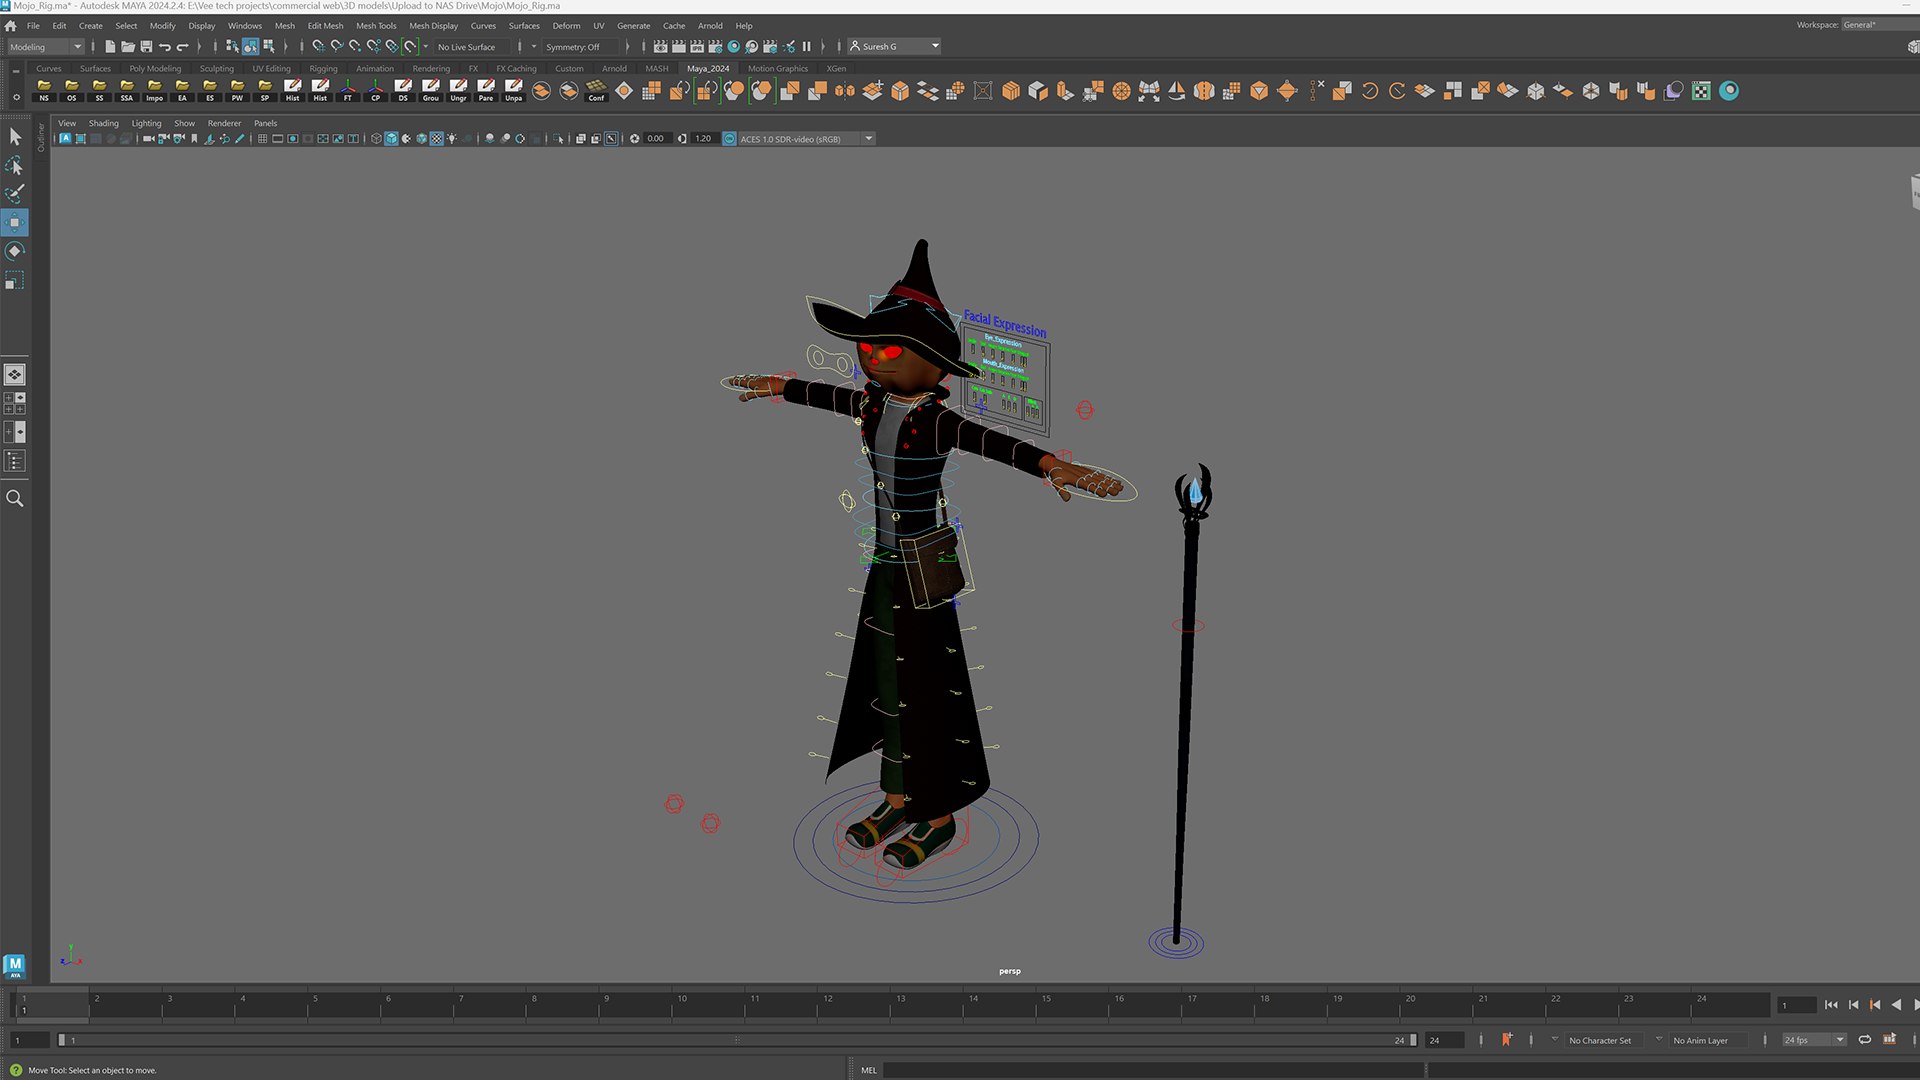This screenshot has height=1080, width=1920.
Task: Toggle the timeline loop playback button
Action: 1865,1040
